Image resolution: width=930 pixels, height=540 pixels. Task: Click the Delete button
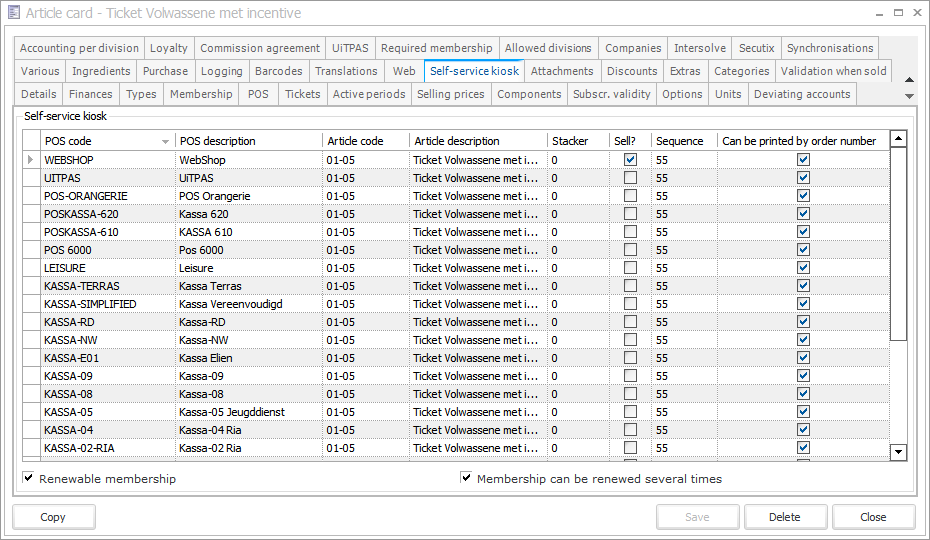pyautogui.click(x=784, y=517)
